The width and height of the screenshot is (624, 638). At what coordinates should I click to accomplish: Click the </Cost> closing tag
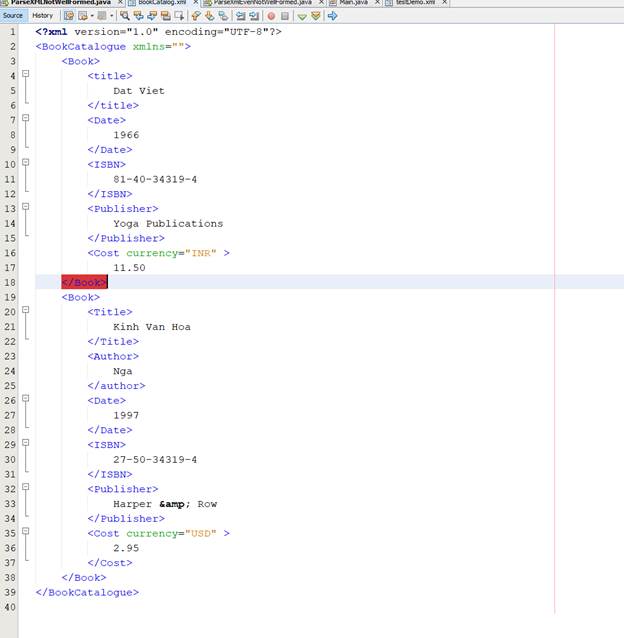(x=110, y=563)
